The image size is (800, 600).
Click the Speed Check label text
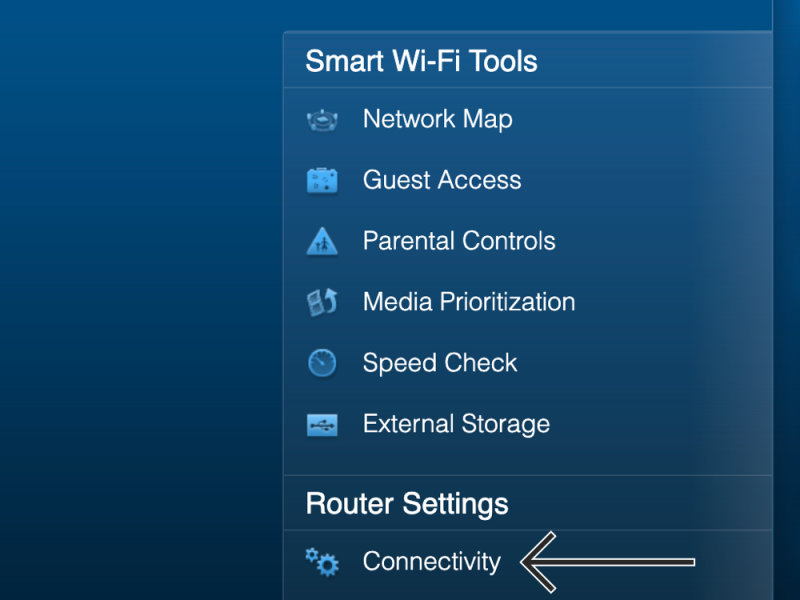[440, 363]
